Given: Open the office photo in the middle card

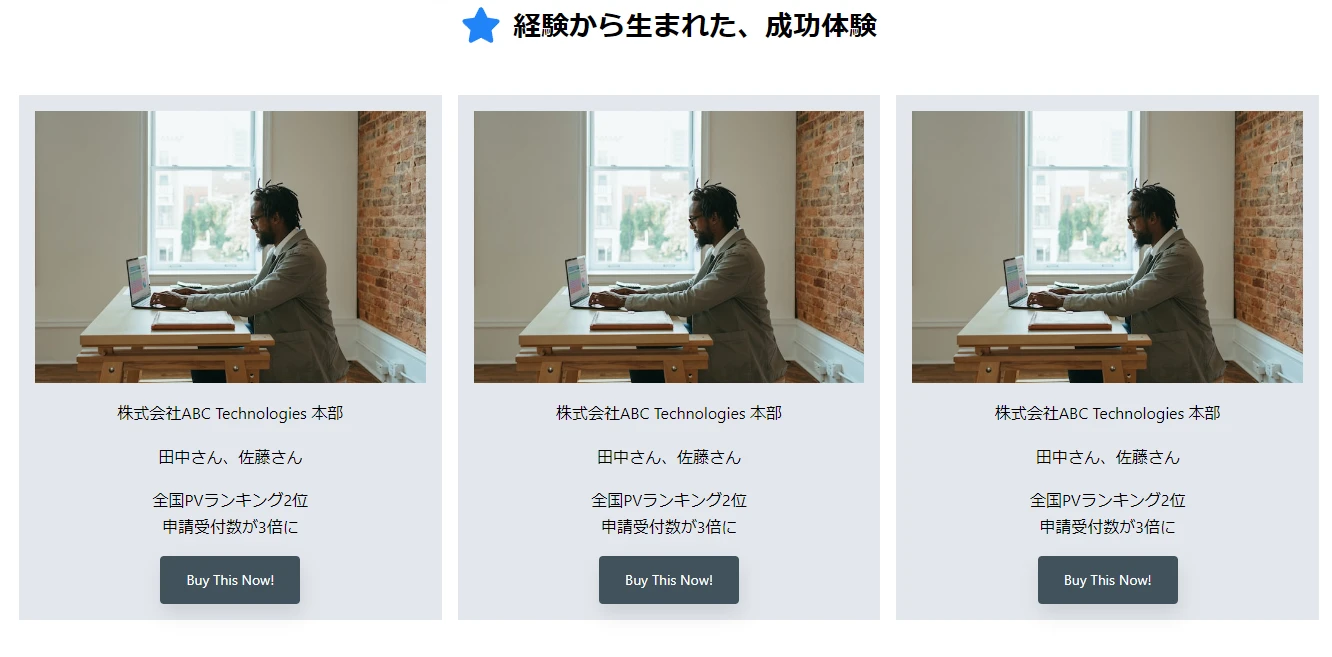Looking at the screenshot, I should [x=669, y=247].
